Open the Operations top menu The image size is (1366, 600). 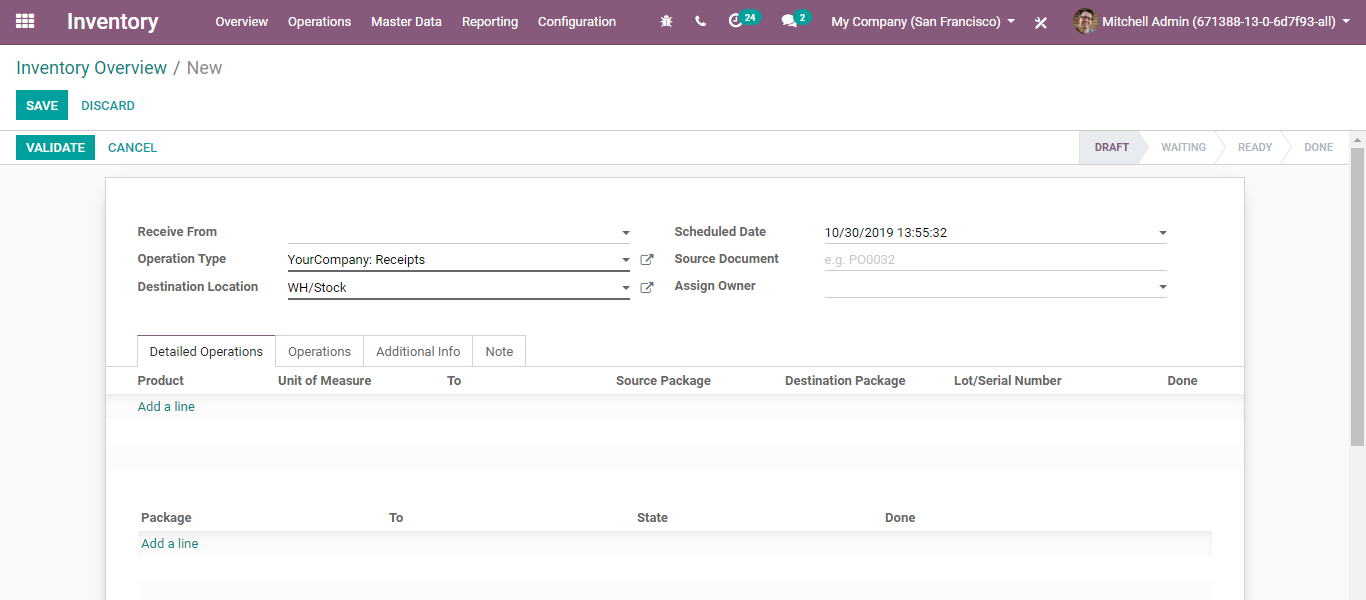(319, 21)
